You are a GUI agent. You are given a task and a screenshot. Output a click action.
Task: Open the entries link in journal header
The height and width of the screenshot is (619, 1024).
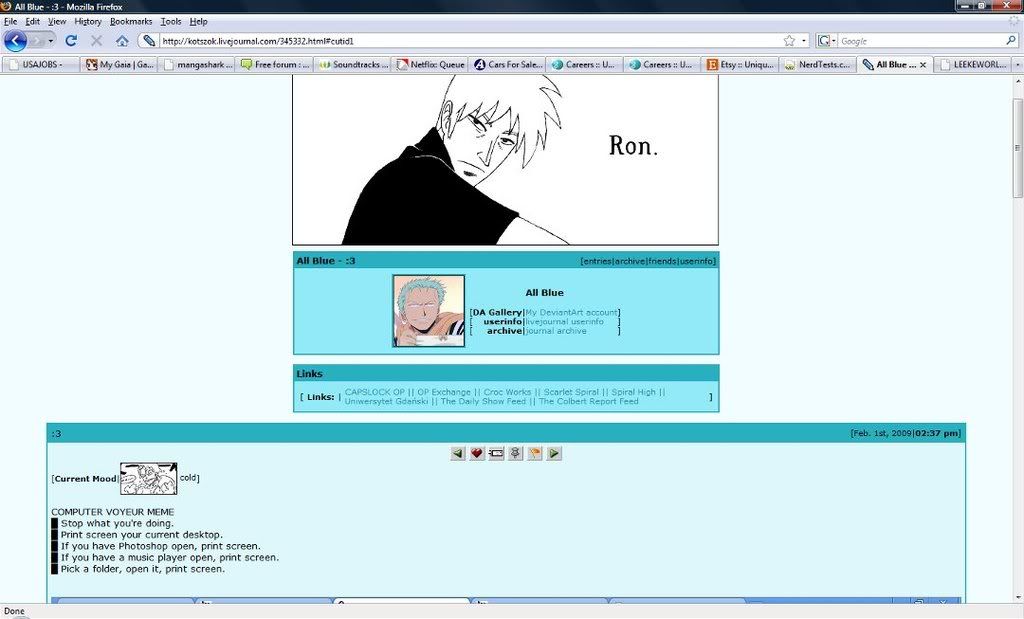(x=597, y=261)
